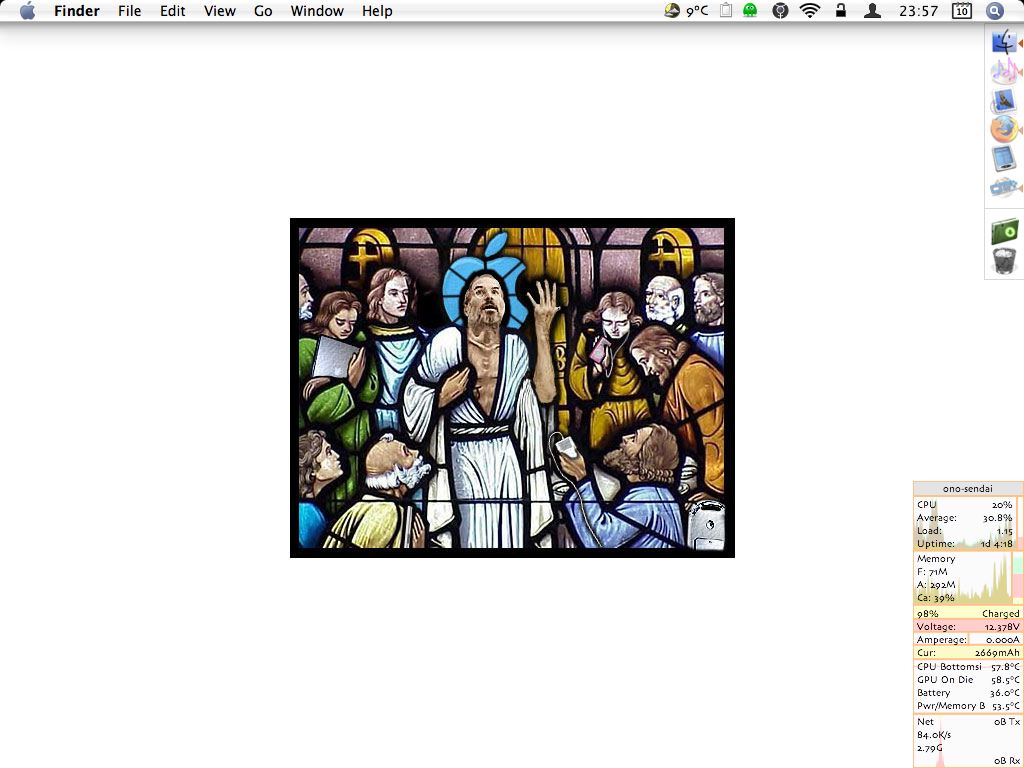Click the green ghost menu bar icon
Screen dimensions: 1024x768
click(750, 10)
